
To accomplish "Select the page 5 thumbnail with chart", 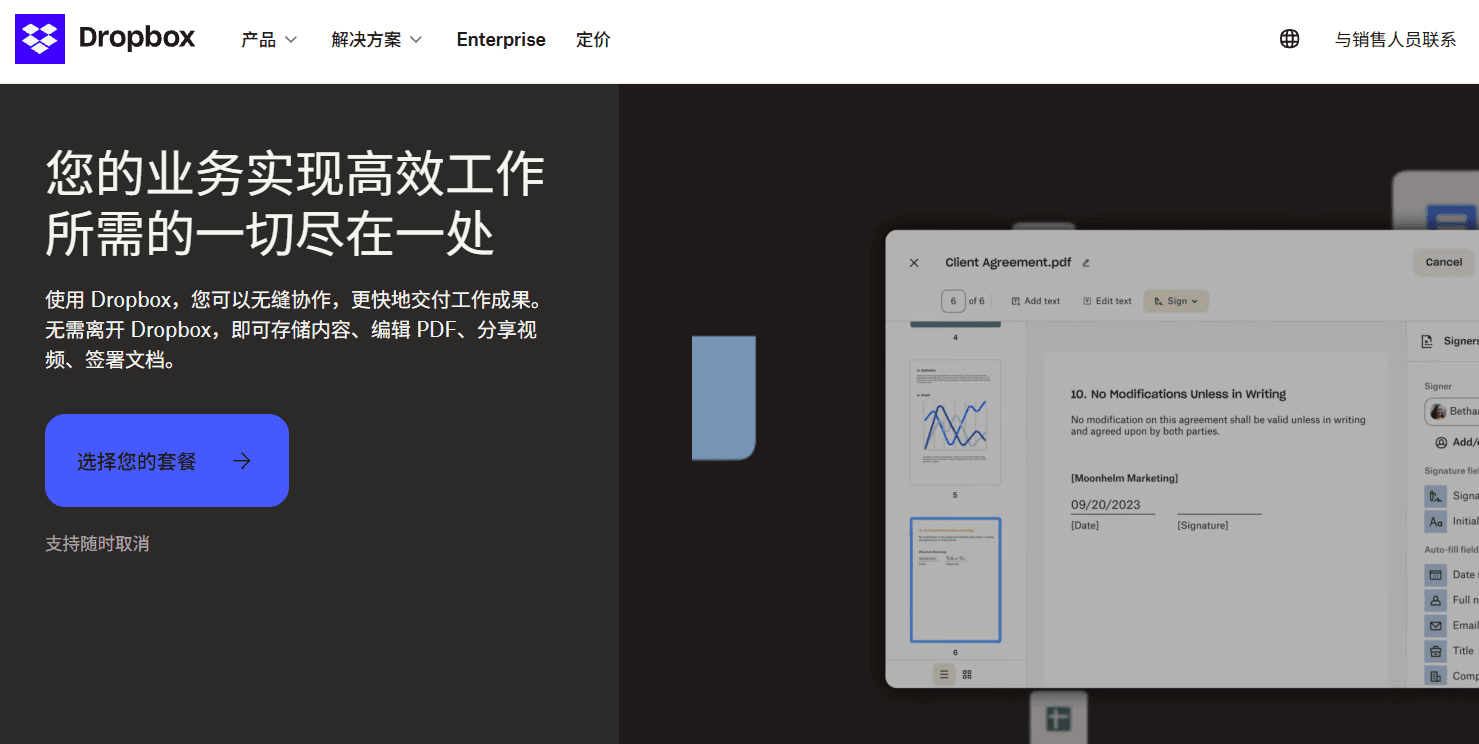I will [x=955, y=422].
